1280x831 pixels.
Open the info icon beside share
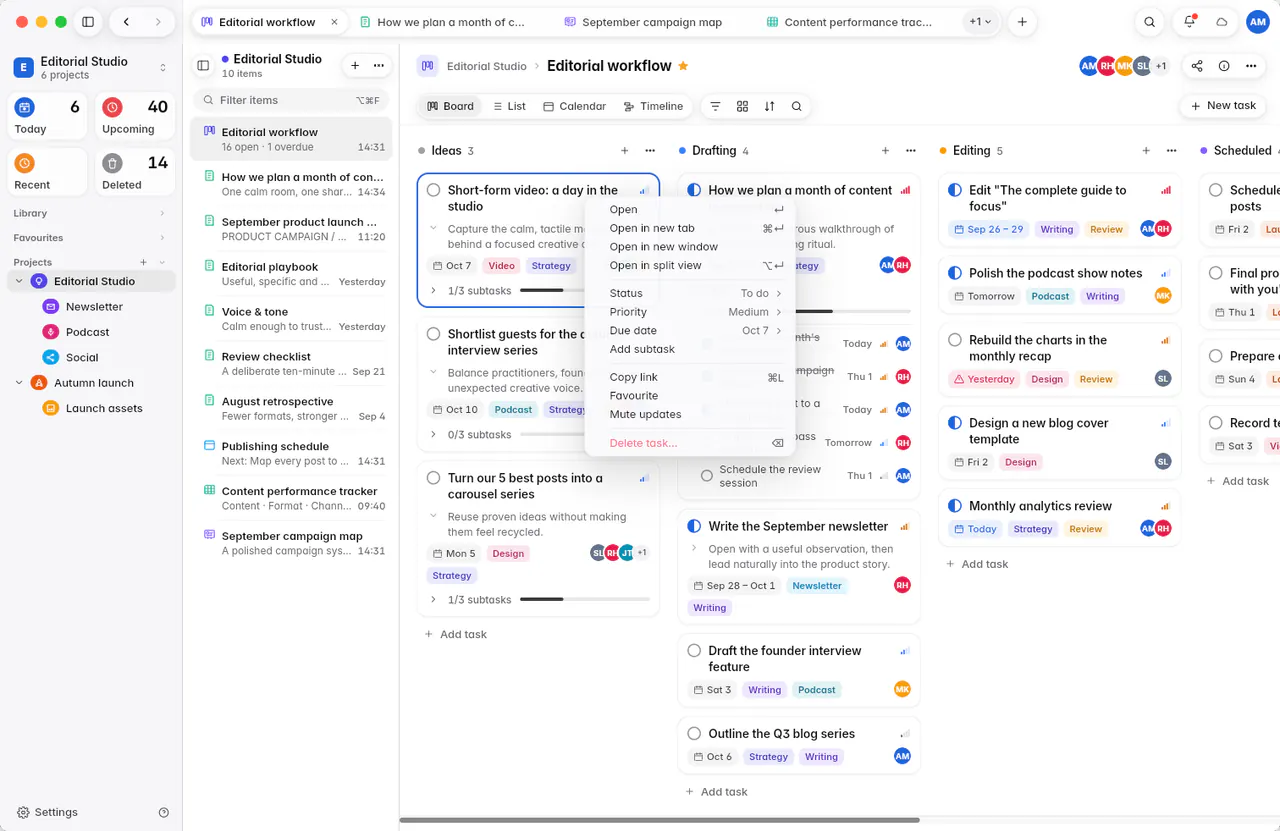pos(1224,66)
